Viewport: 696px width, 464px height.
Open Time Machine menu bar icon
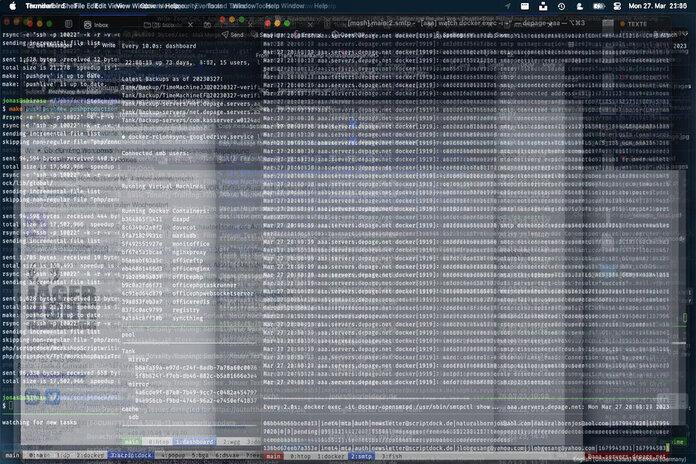click(x=561, y=6)
